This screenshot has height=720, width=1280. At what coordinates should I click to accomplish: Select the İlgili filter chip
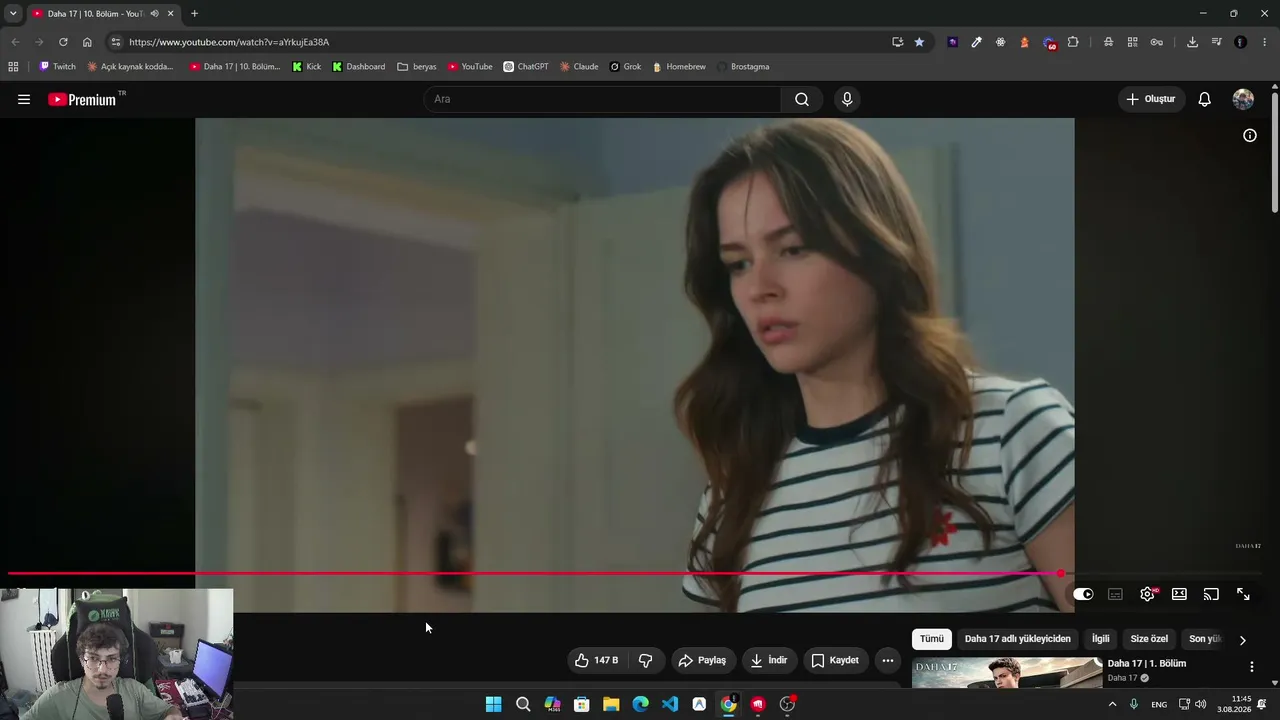pos(1100,639)
